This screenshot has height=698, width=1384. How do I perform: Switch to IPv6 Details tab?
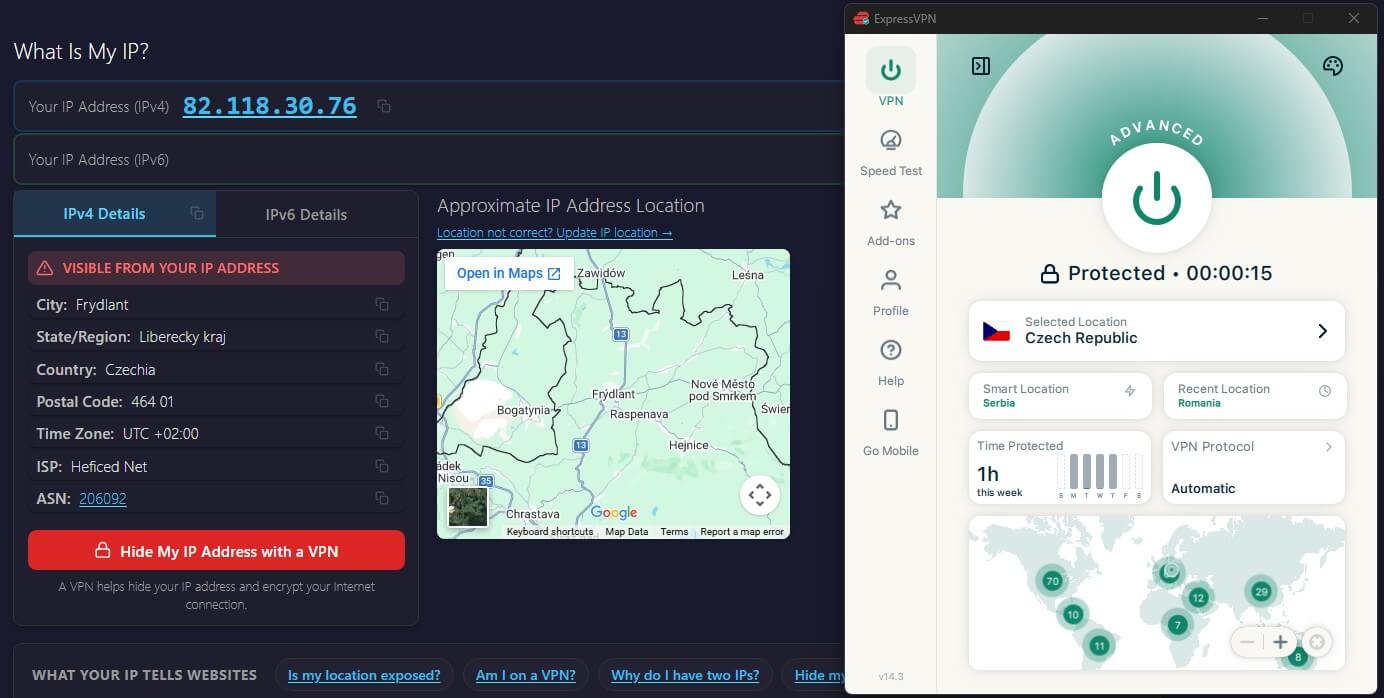tap(306, 214)
